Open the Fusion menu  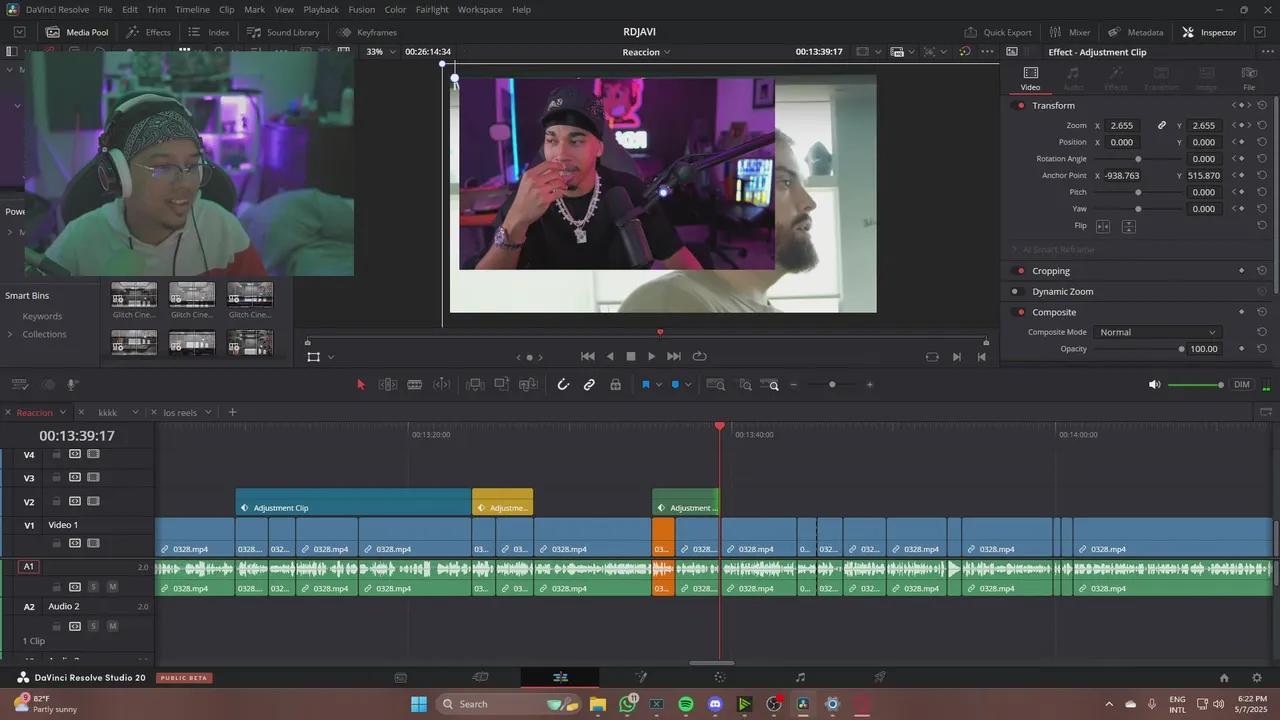[x=362, y=9]
